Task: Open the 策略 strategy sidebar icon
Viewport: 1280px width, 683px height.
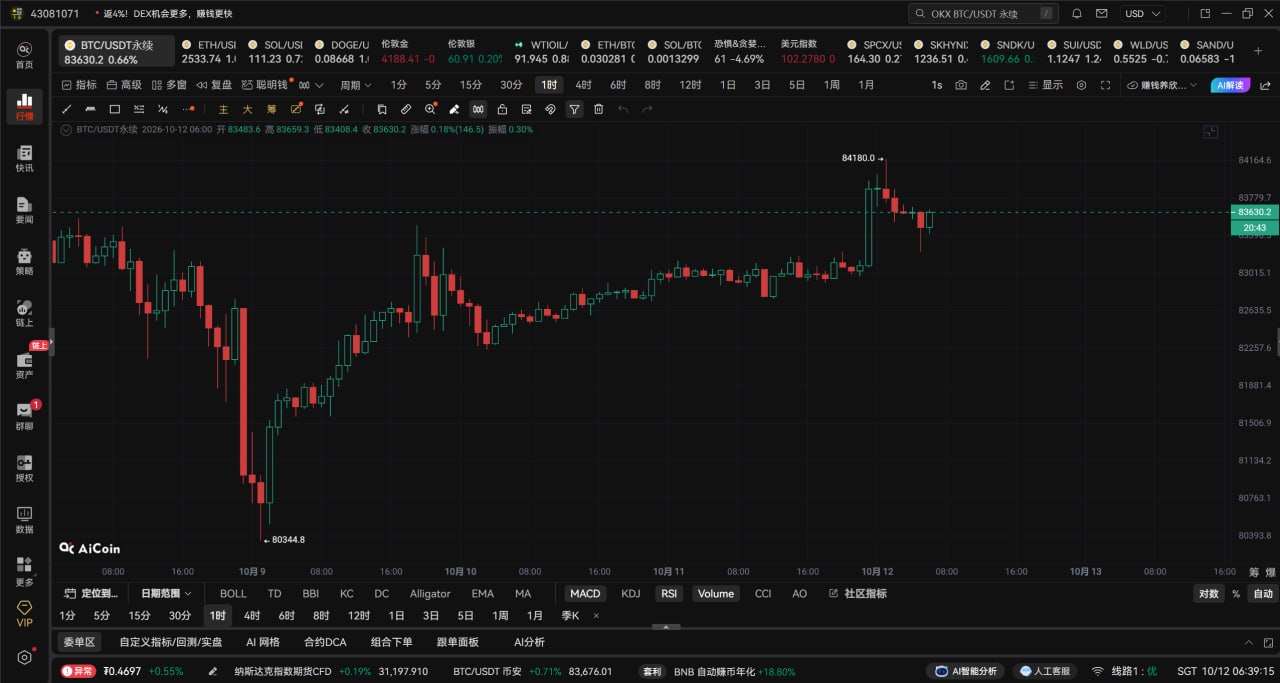Action: pos(24,261)
